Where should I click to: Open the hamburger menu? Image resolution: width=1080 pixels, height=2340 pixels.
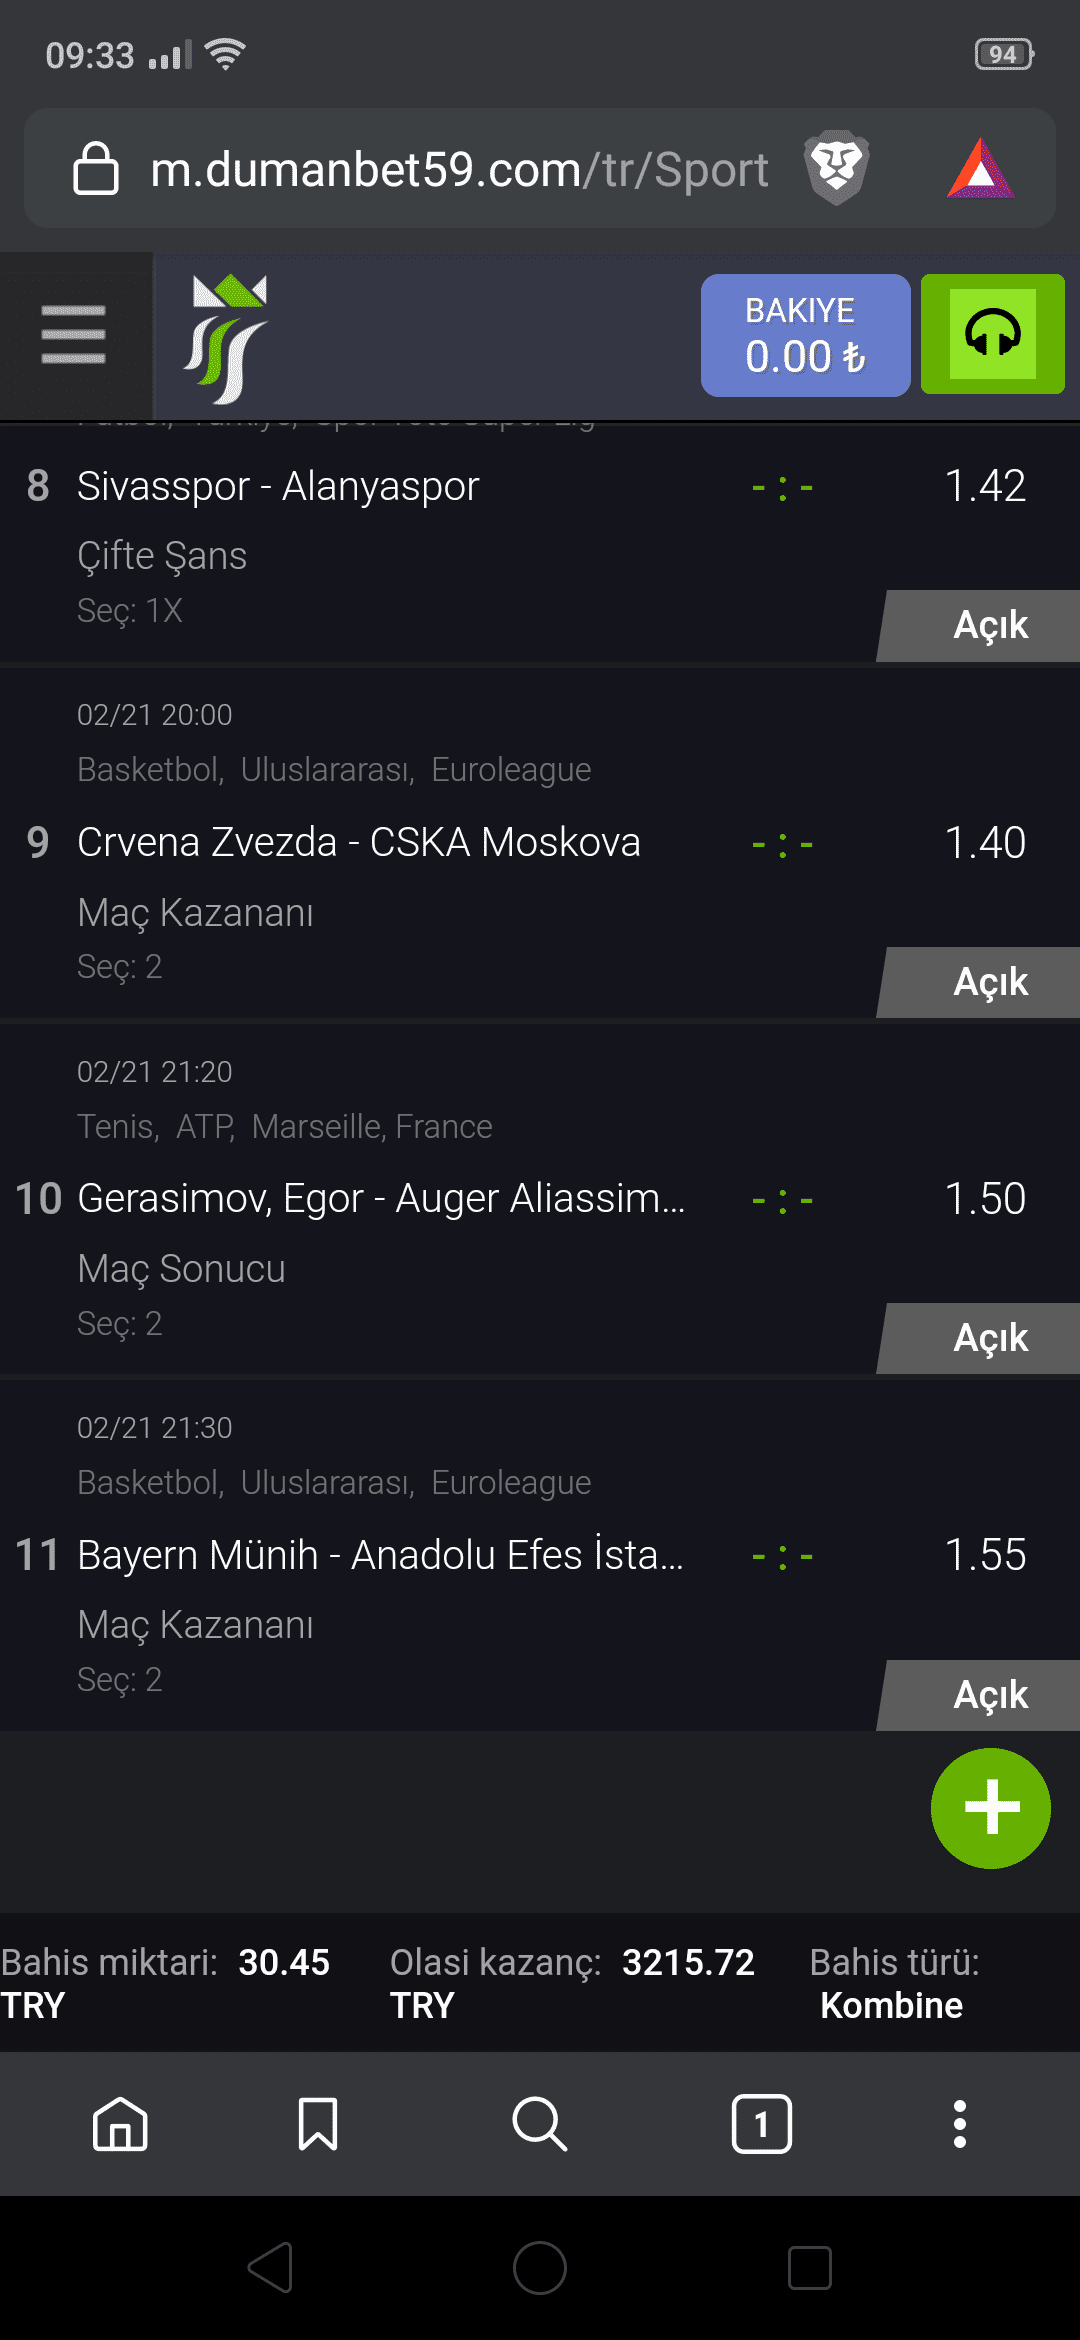click(x=74, y=335)
